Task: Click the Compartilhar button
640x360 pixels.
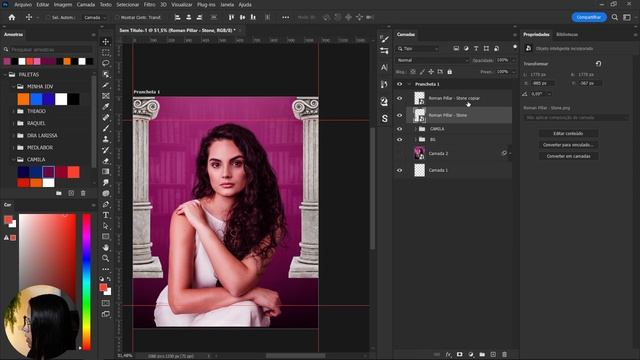Action: point(589,17)
